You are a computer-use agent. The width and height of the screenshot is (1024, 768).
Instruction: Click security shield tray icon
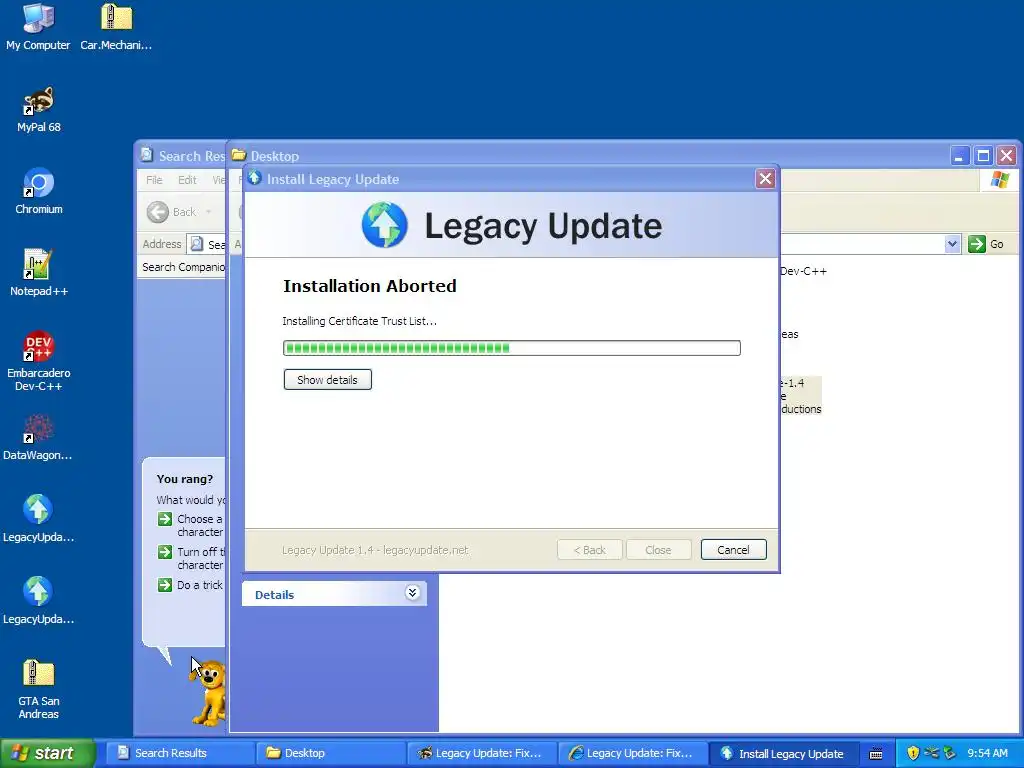pos(913,753)
